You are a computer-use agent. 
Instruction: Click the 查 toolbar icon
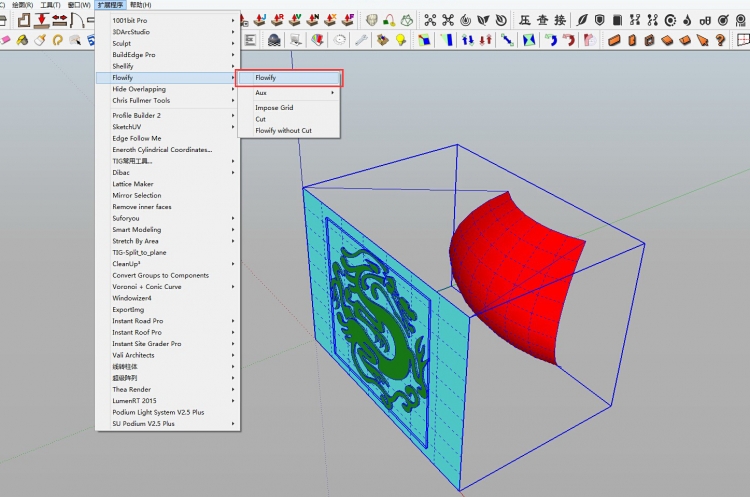tap(542, 20)
